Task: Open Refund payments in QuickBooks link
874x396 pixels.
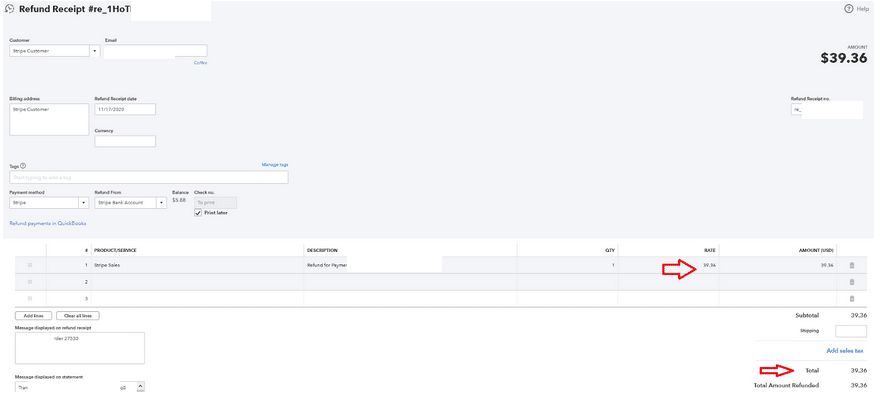Action: [x=48, y=224]
